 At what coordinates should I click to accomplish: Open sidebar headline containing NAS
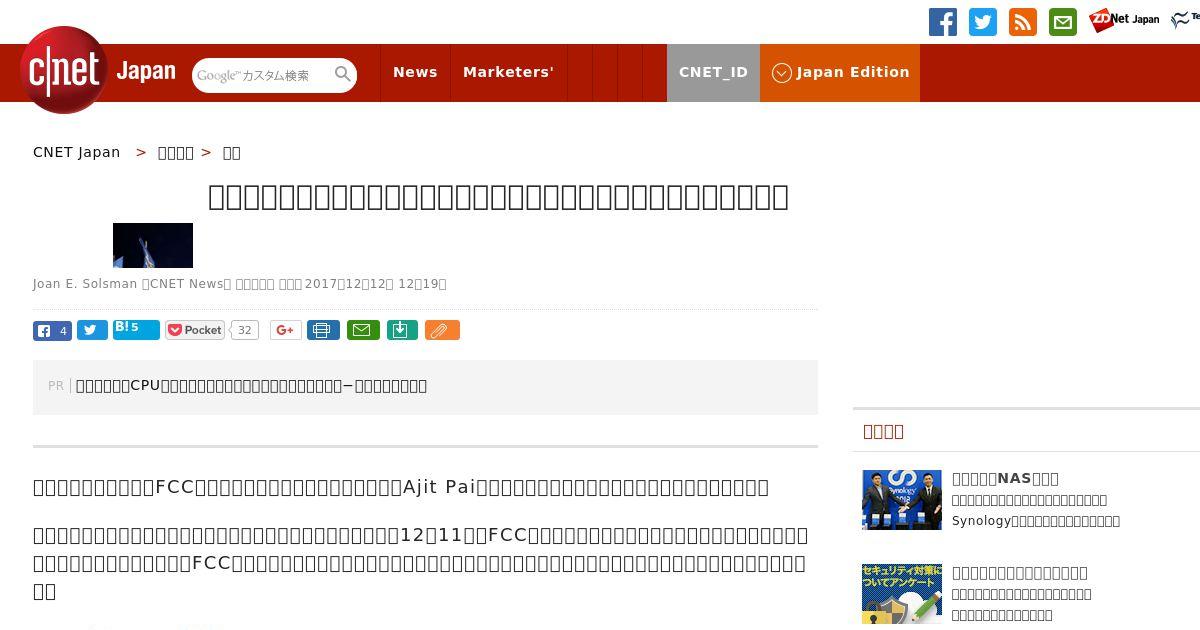1005,478
